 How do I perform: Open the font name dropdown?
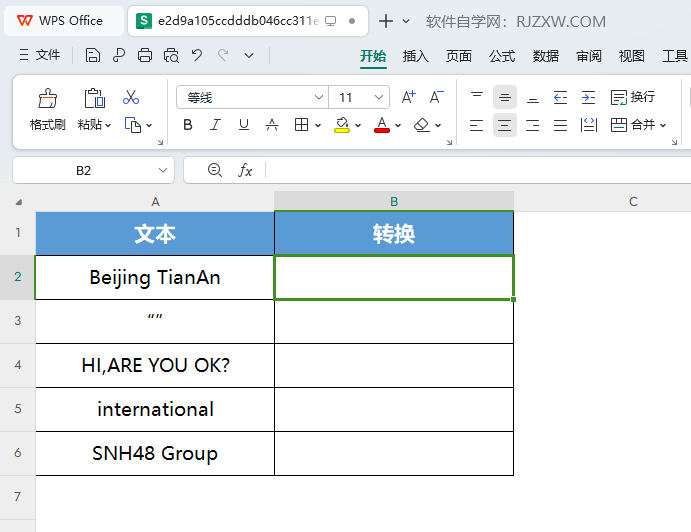319,97
